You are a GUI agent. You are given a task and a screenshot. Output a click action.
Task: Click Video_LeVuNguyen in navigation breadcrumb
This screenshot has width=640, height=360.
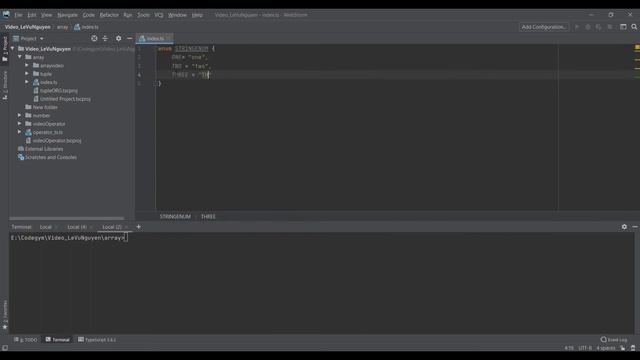[28, 27]
